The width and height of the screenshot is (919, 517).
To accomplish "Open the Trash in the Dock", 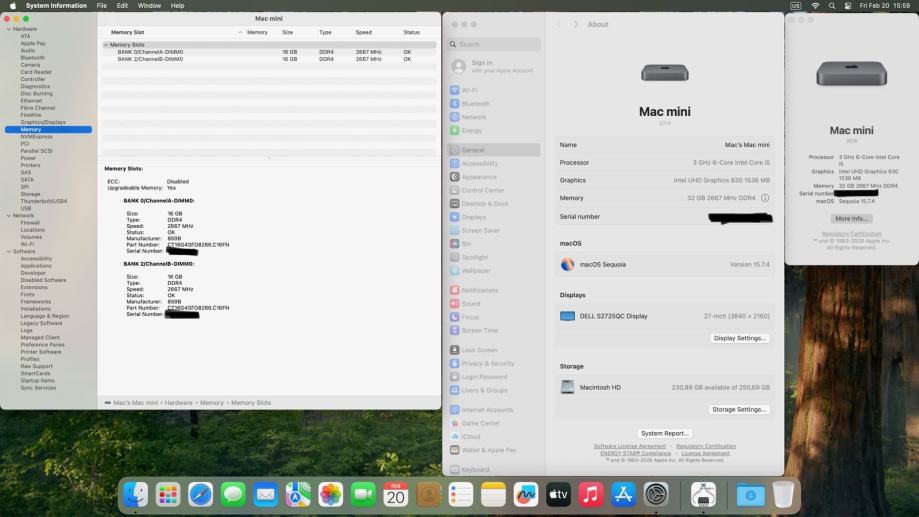I will pyautogui.click(x=783, y=495).
